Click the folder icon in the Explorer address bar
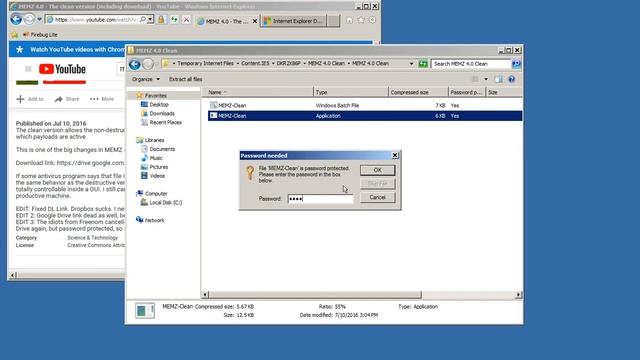640x360 pixels. tap(165, 64)
